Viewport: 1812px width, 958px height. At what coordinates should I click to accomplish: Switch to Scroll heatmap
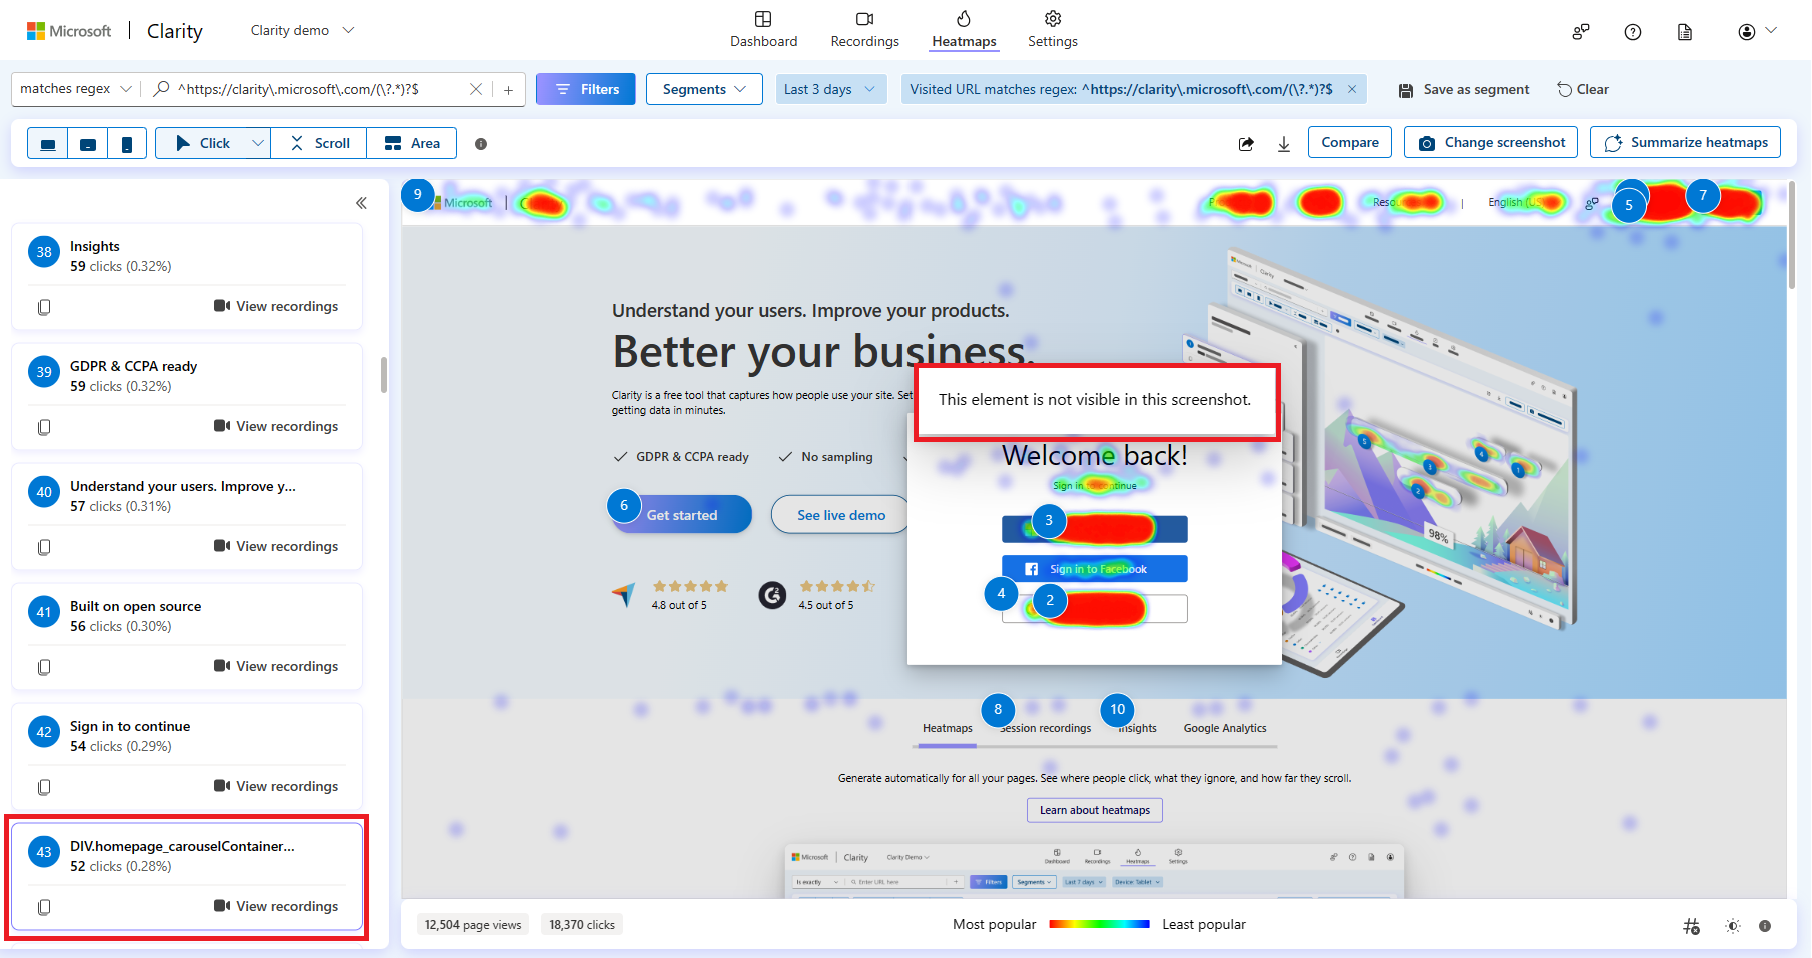coord(319,144)
